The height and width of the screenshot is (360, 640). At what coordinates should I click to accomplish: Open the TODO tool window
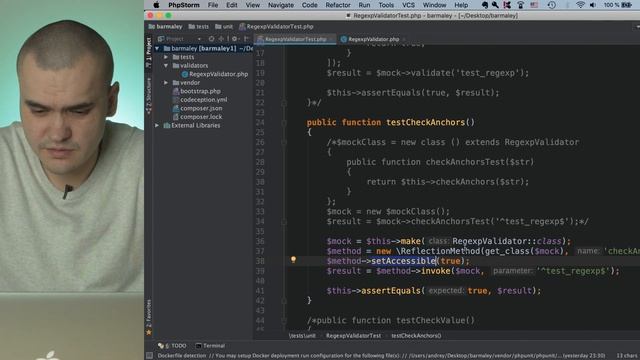tap(173, 346)
